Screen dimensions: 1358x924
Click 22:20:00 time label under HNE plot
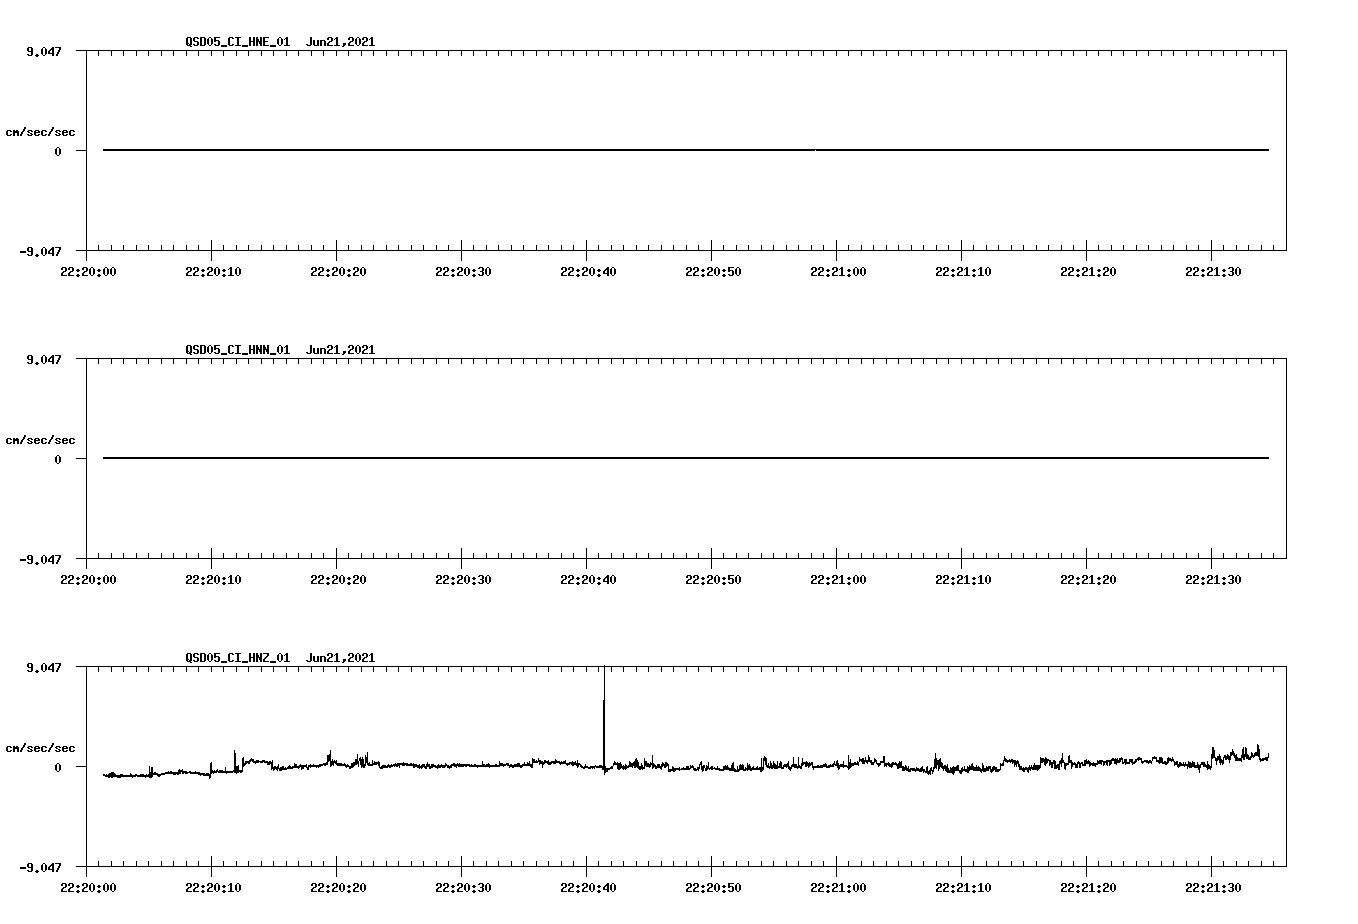click(88, 271)
